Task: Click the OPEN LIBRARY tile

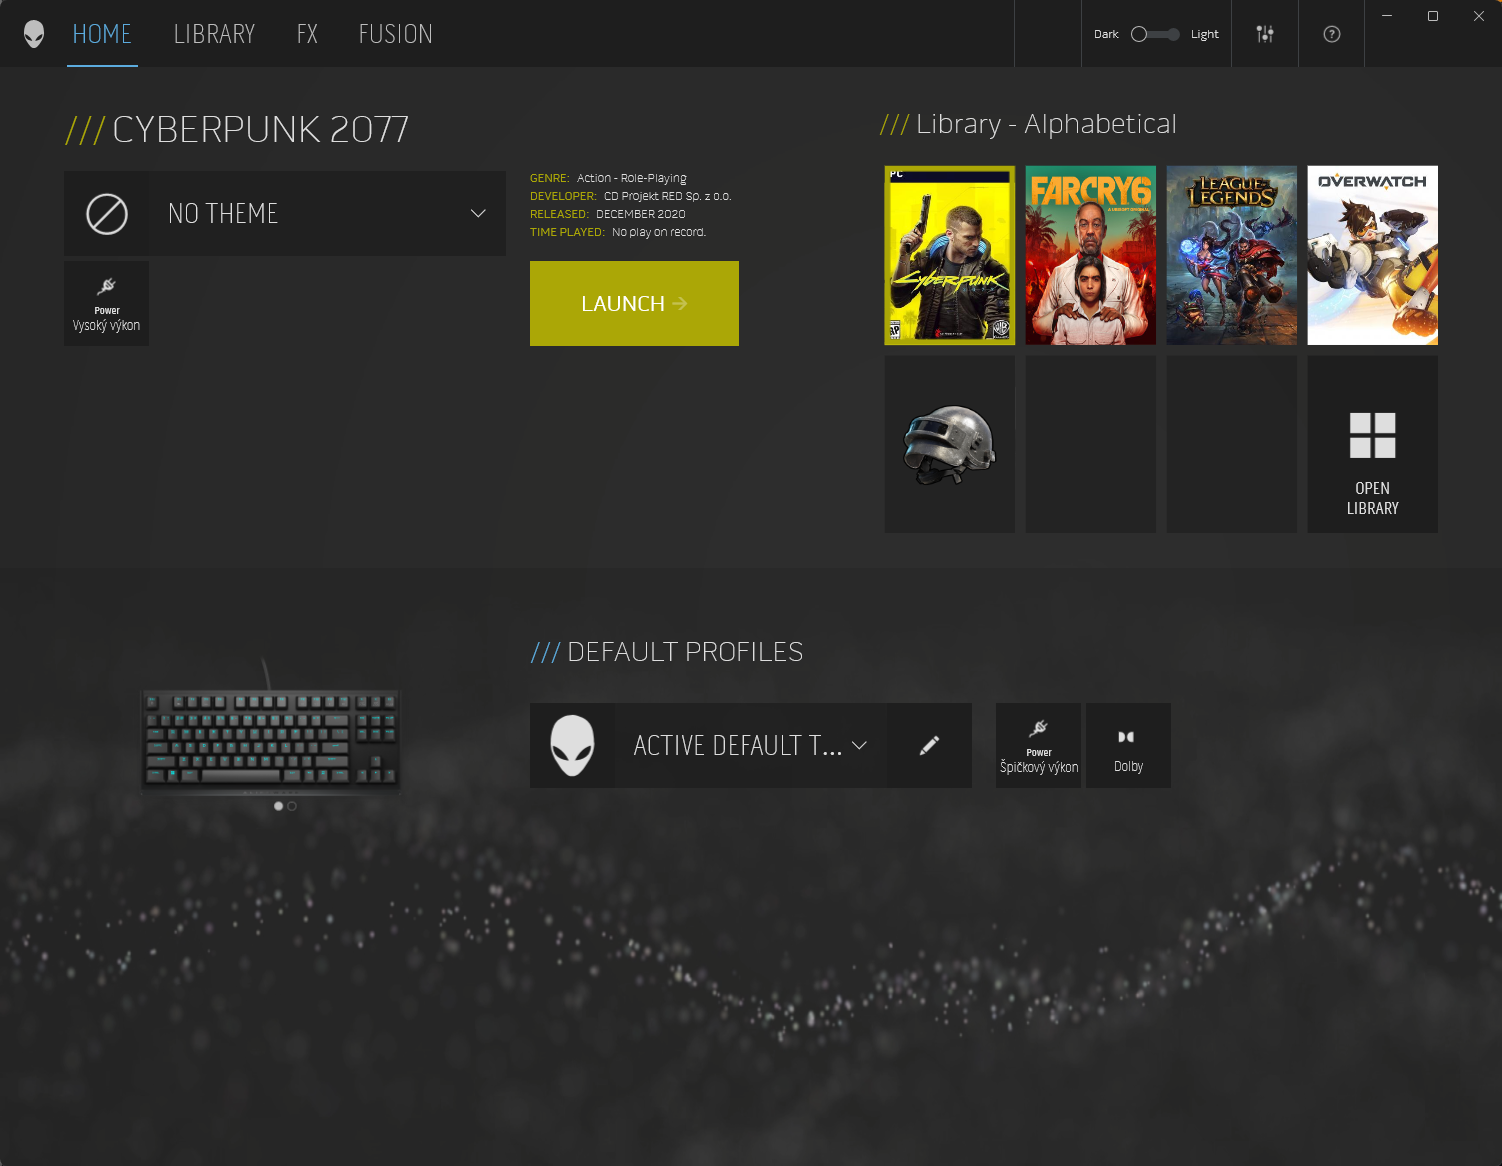Action: (x=1373, y=444)
